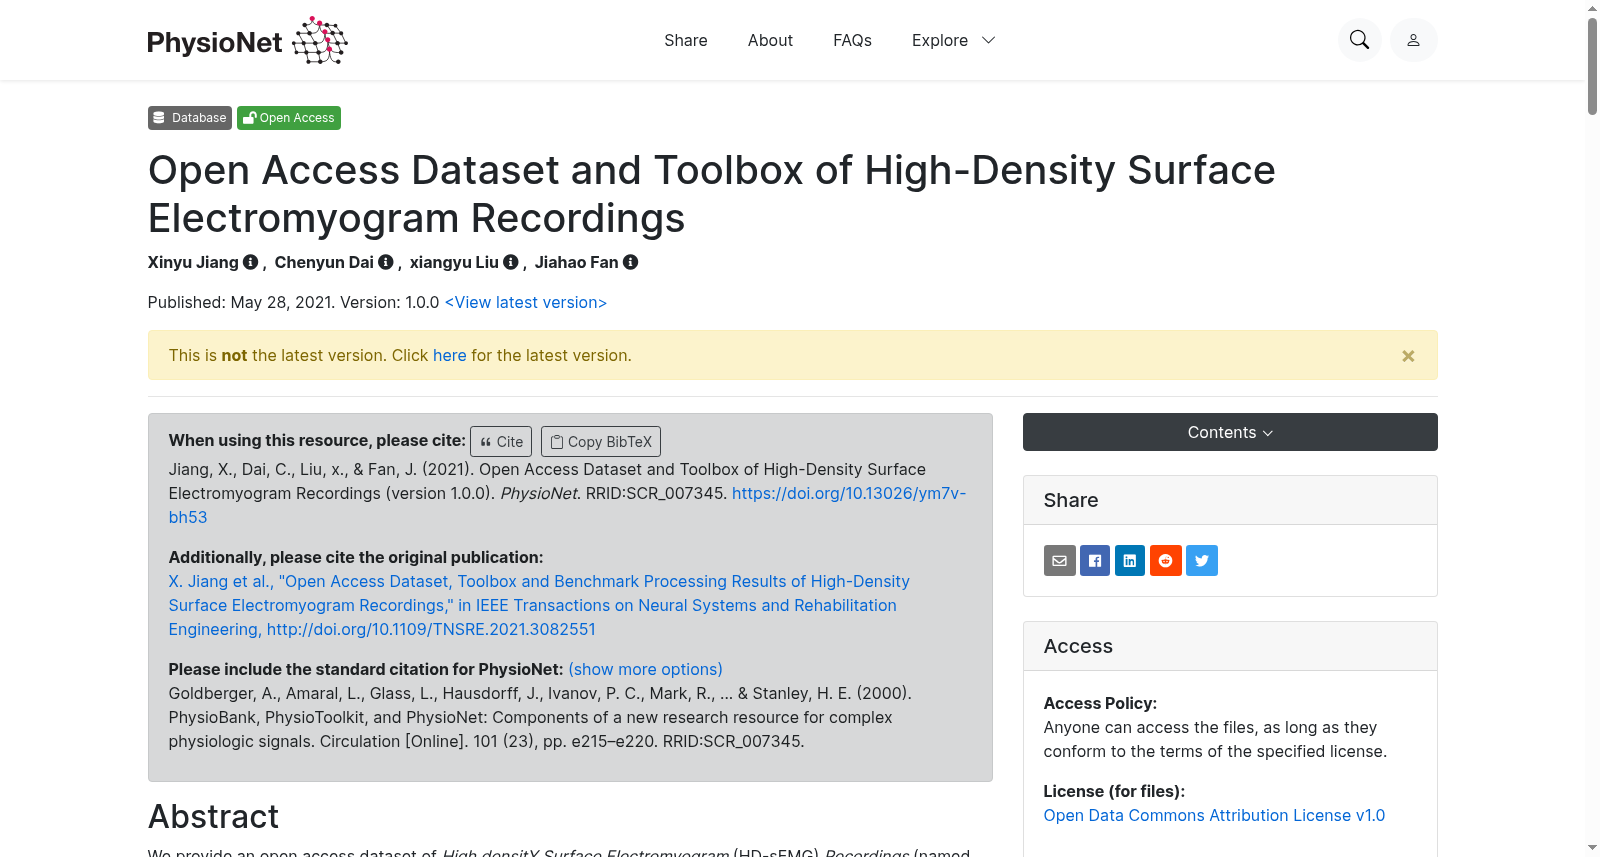Open View latest version link
The image size is (1600, 857).
pyautogui.click(x=526, y=302)
